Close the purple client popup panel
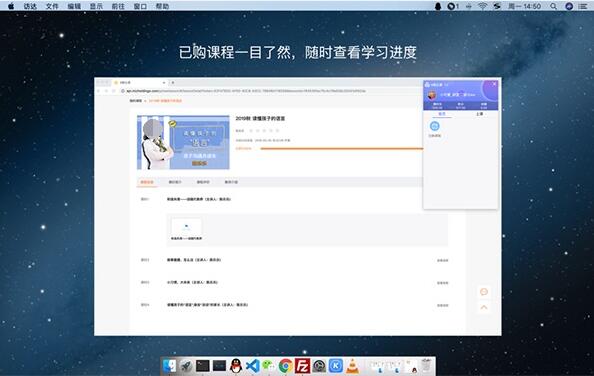Viewport: 594px width, 376px height. point(494,84)
